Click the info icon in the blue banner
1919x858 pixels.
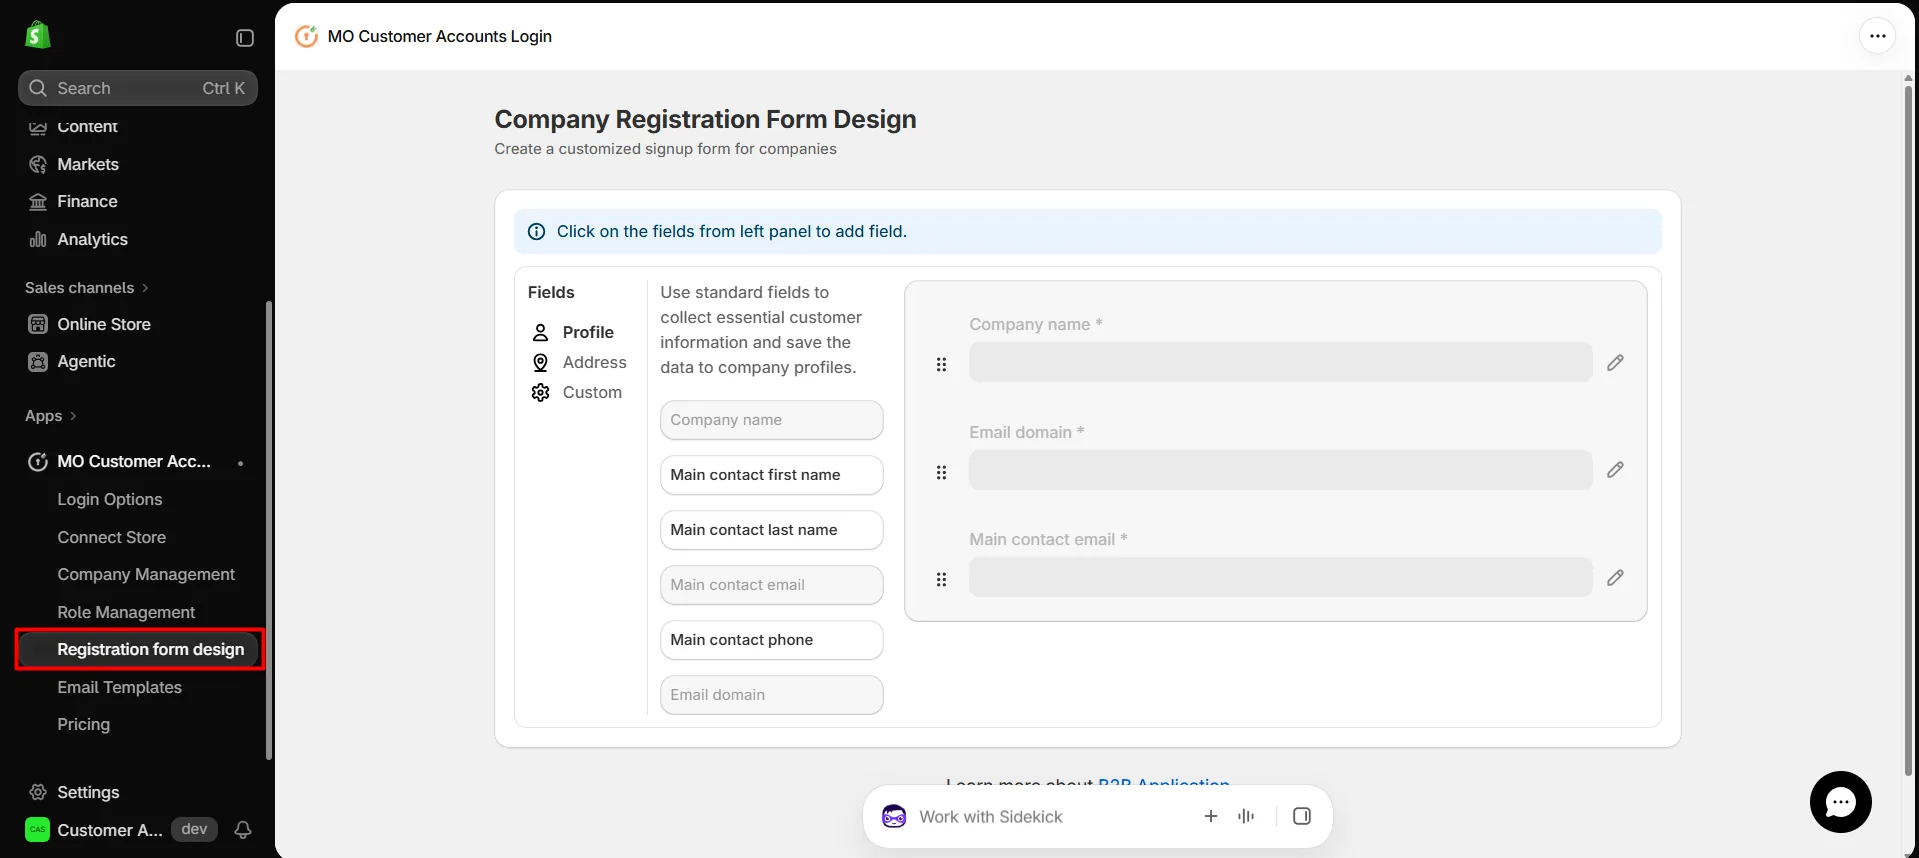[x=537, y=232]
